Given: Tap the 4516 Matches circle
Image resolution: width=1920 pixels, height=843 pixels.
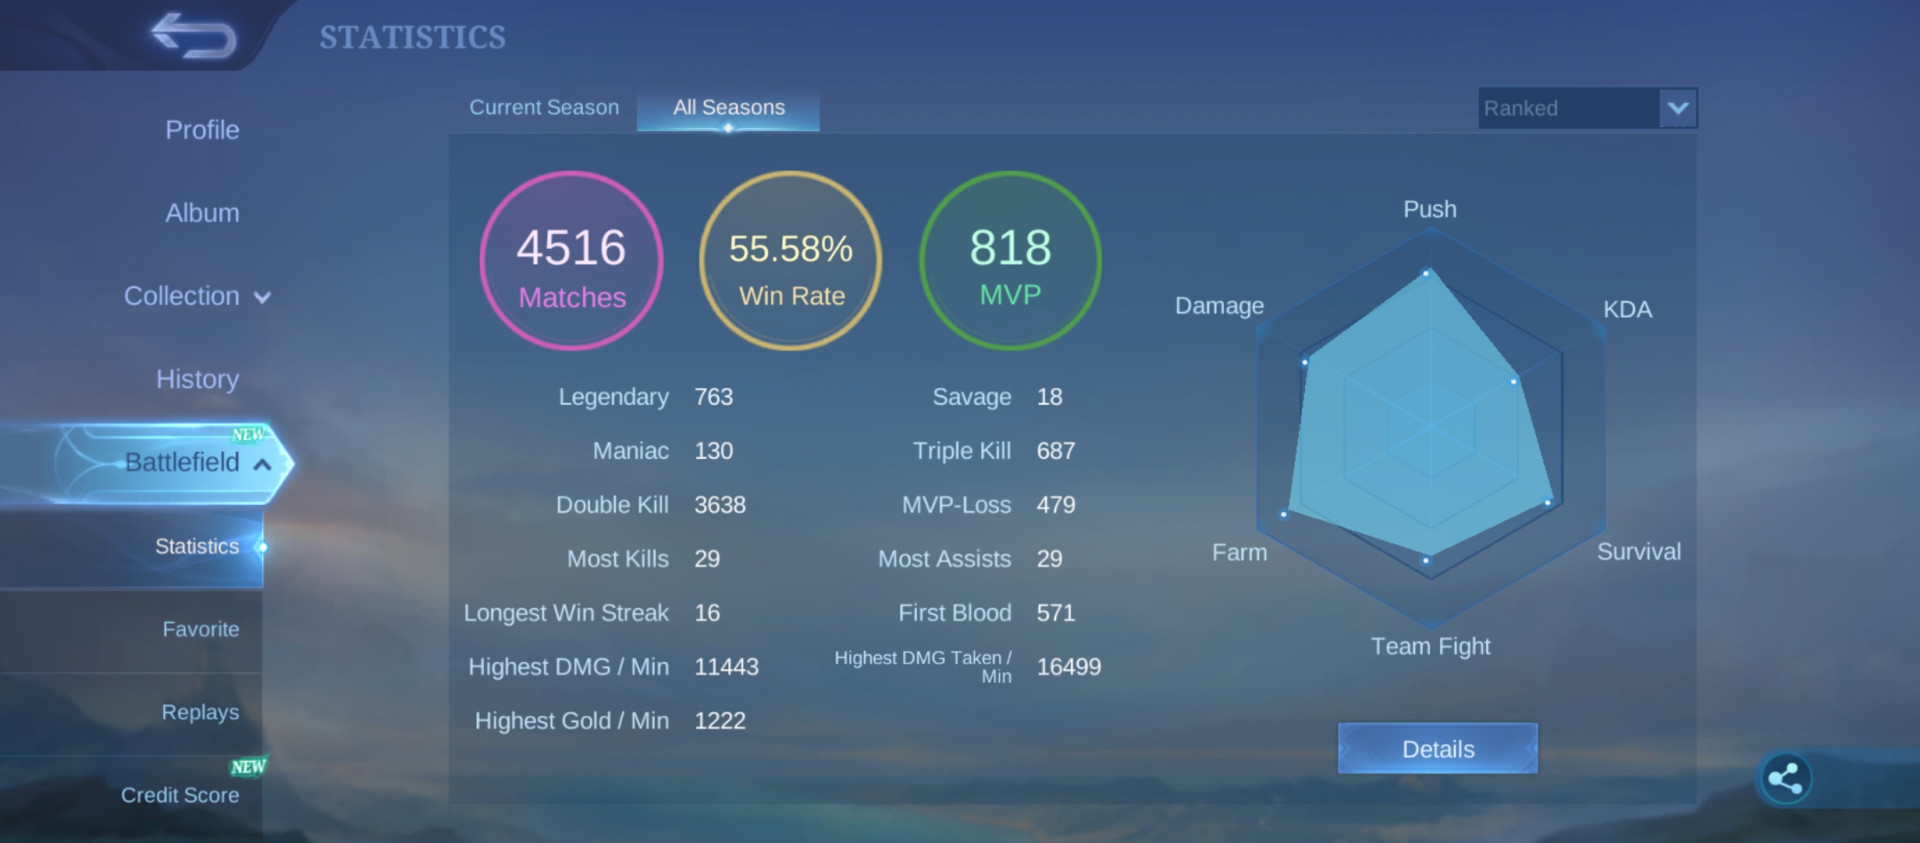Looking at the screenshot, I should point(572,261).
